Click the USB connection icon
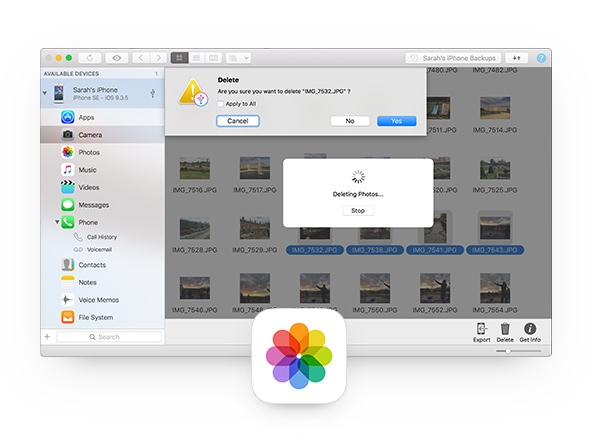The image size is (600, 448). [x=153, y=93]
